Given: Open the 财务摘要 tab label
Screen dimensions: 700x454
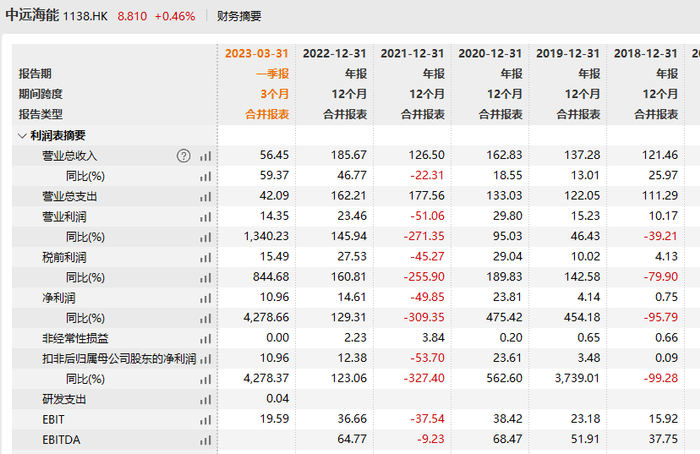Looking at the screenshot, I should pyautogui.click(x=239, y=17).
